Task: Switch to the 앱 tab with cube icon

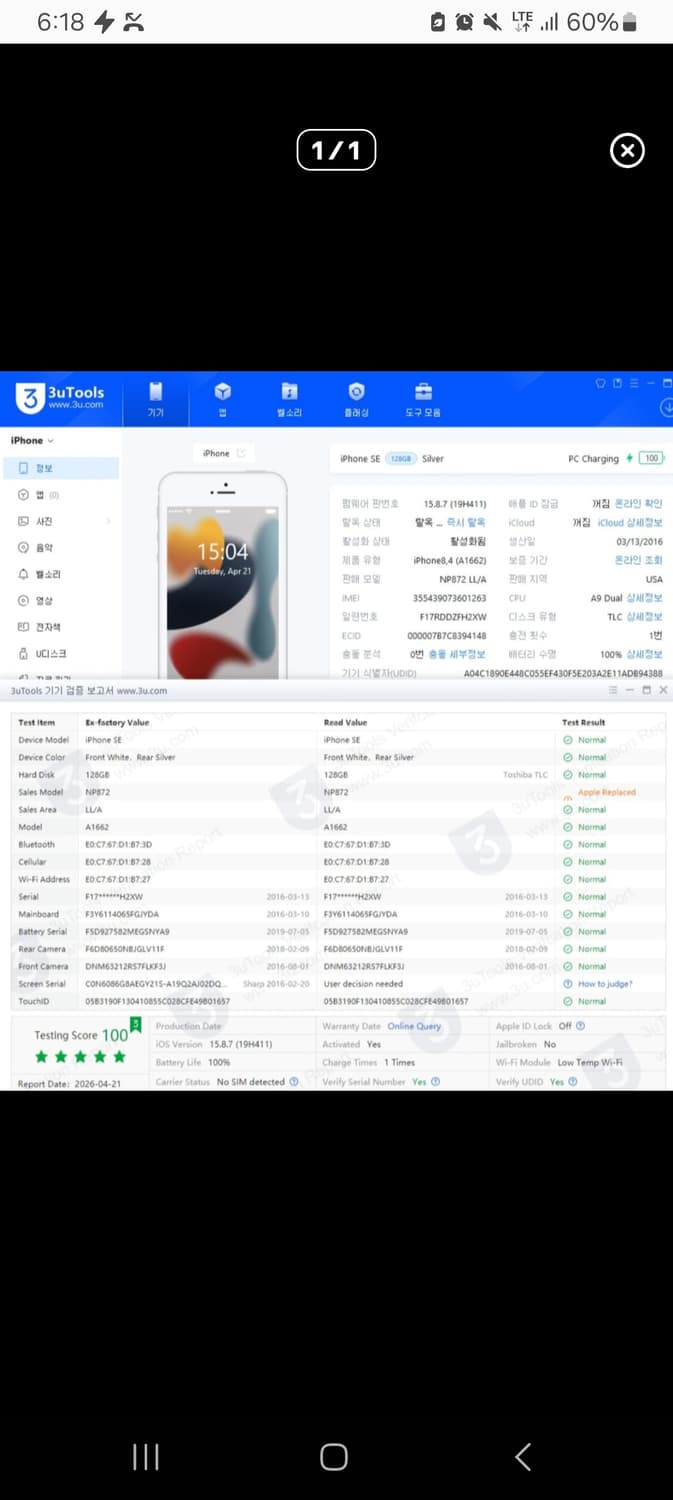Action: coord(223,399)
